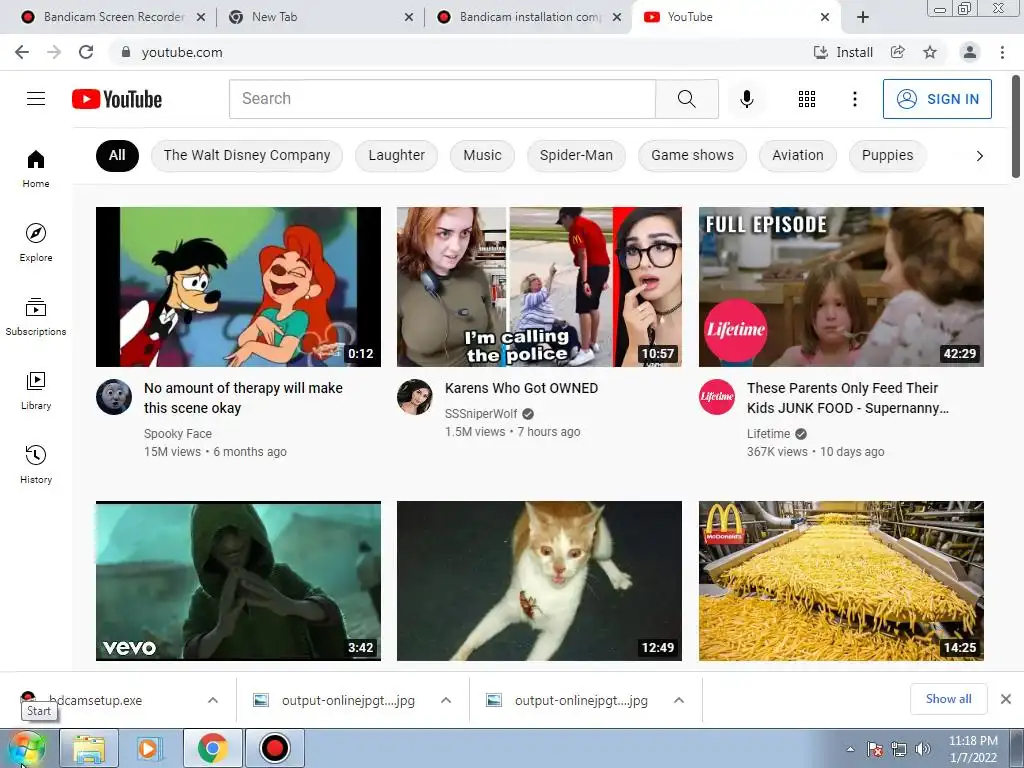
Task: Click the Chrome taskbar icon
Action: click(x=213, y=748)
